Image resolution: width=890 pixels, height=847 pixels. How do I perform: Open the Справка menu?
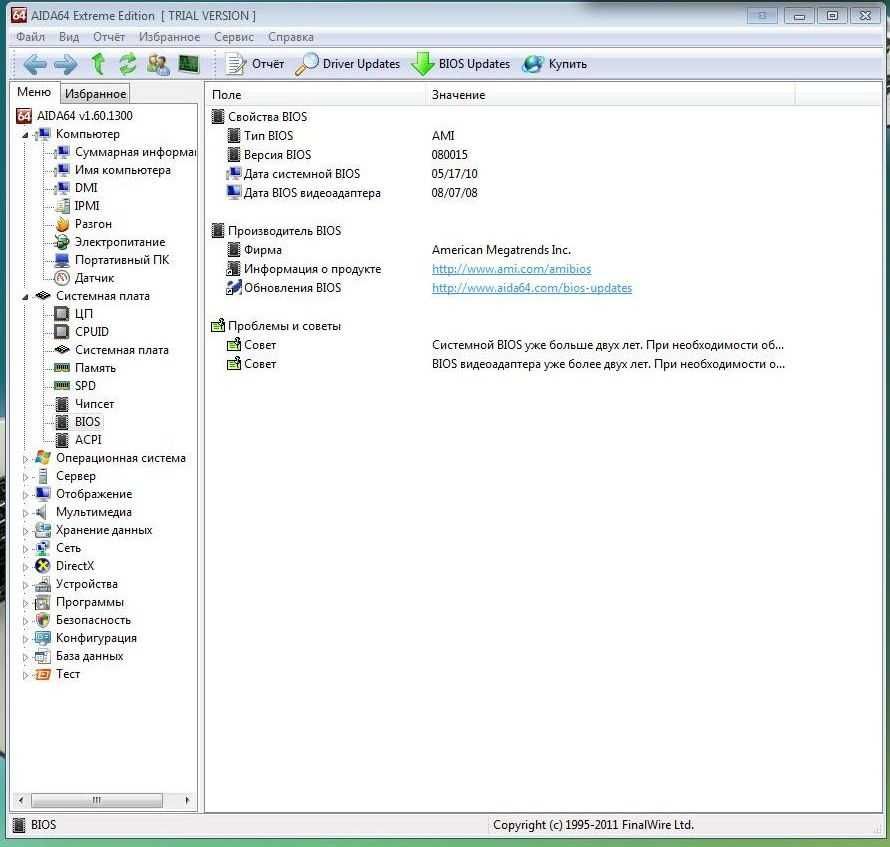[x=291, y=37]
